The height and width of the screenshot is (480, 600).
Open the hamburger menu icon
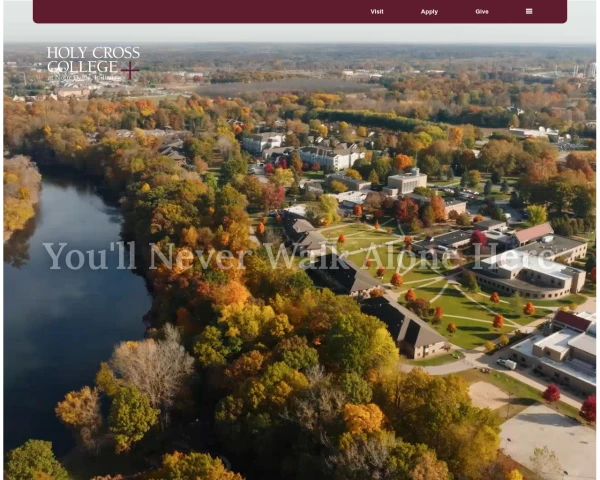(529, 11)
